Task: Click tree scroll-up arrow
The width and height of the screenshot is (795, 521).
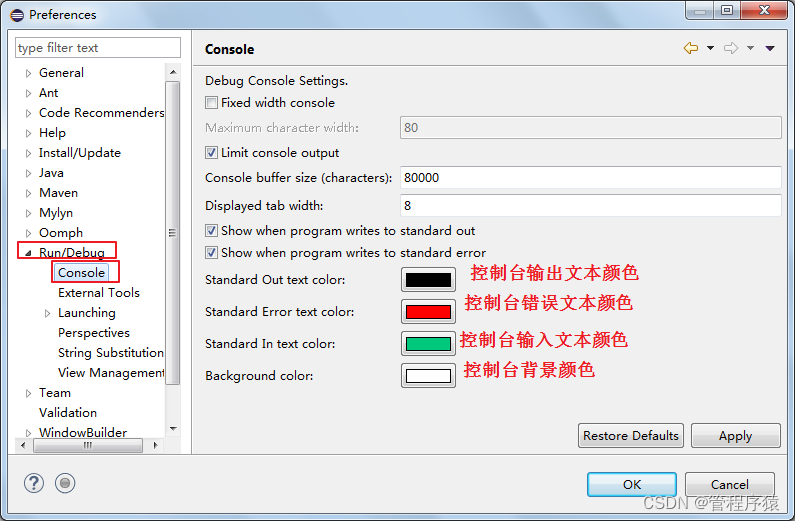Action: coord(173,72)
